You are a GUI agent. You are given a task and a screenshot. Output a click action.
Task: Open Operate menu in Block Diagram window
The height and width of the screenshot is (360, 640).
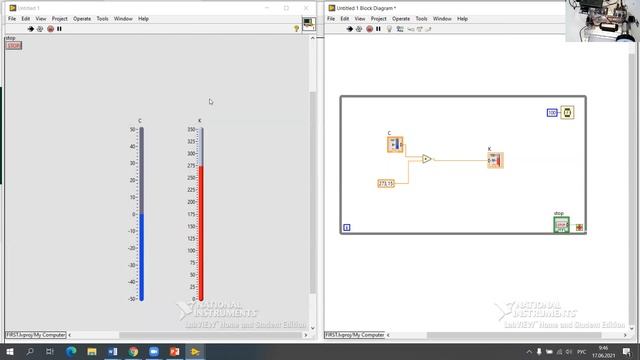401,19
